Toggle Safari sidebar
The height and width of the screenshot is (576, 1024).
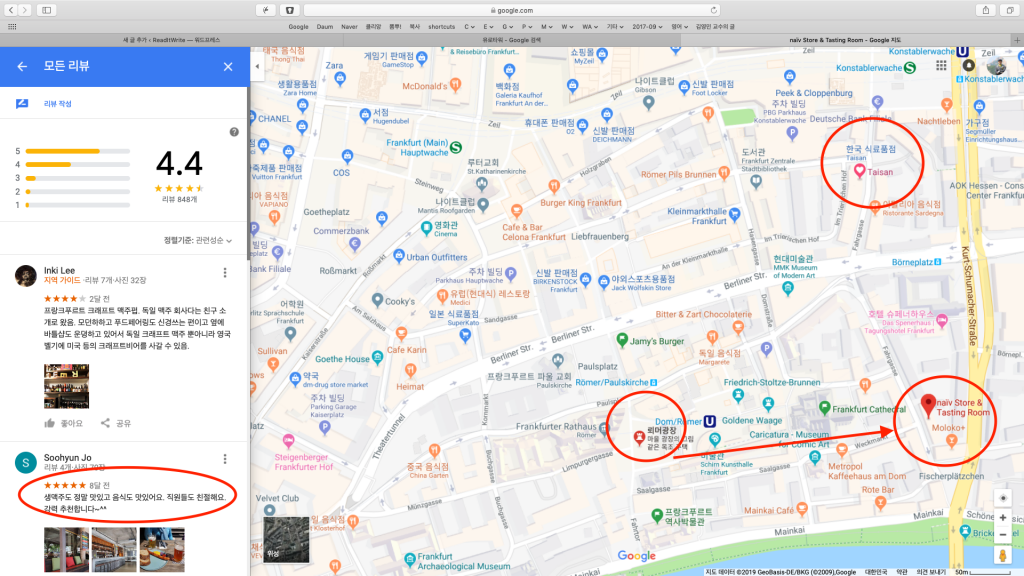coord(46,10)
